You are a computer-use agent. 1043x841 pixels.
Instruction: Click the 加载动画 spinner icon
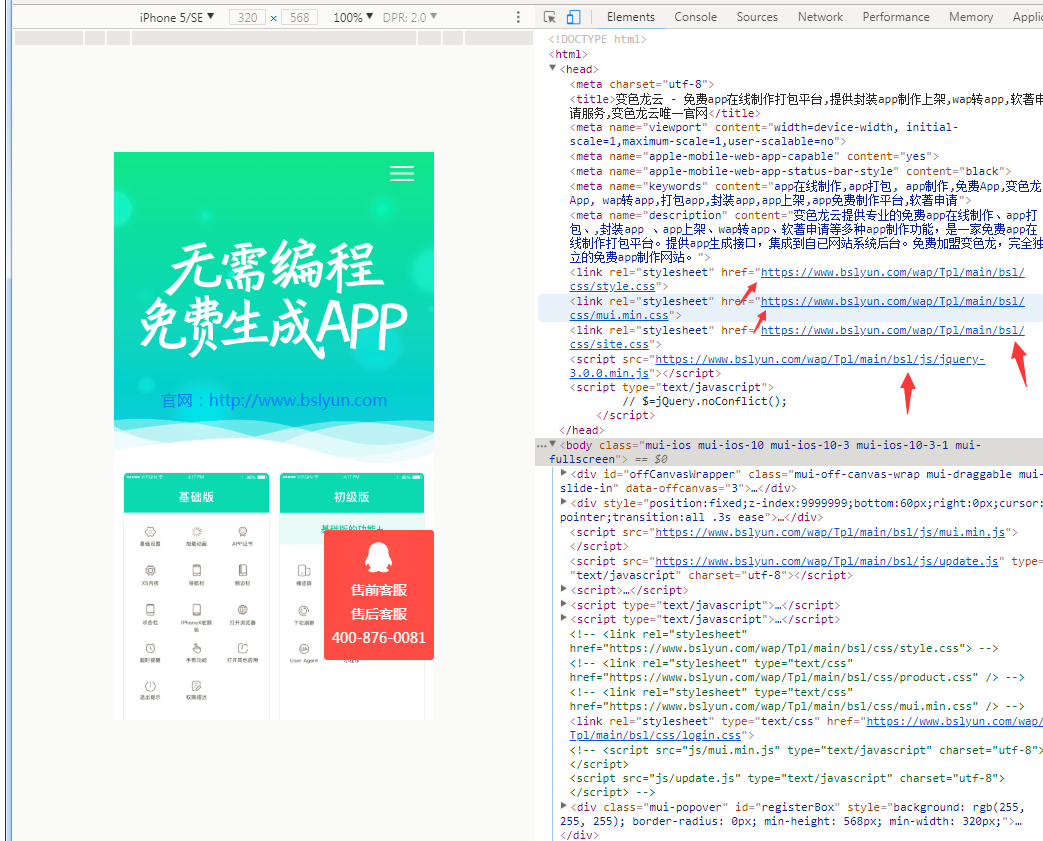pos(196,532)
